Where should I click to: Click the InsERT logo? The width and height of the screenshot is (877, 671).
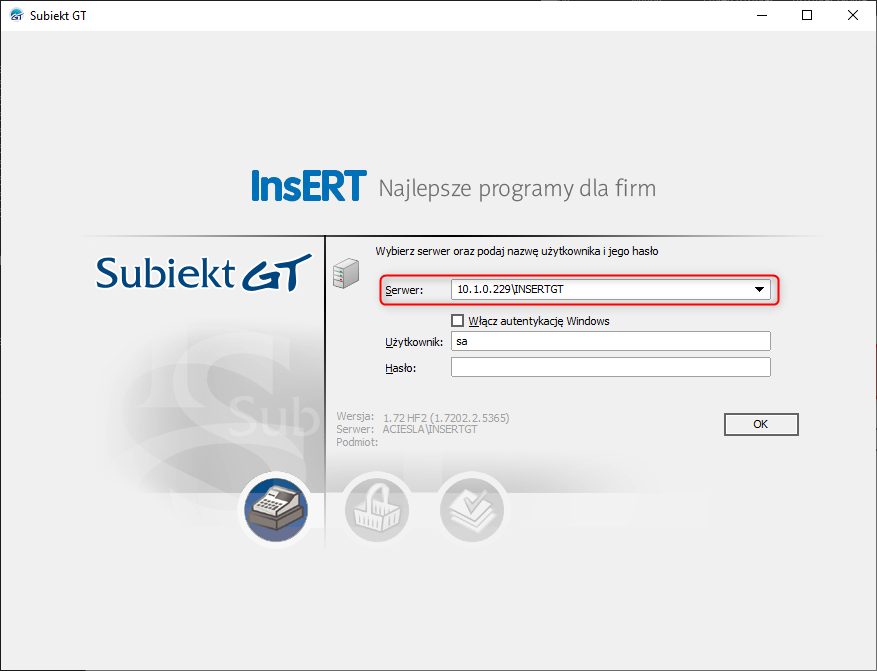(309, 186)
